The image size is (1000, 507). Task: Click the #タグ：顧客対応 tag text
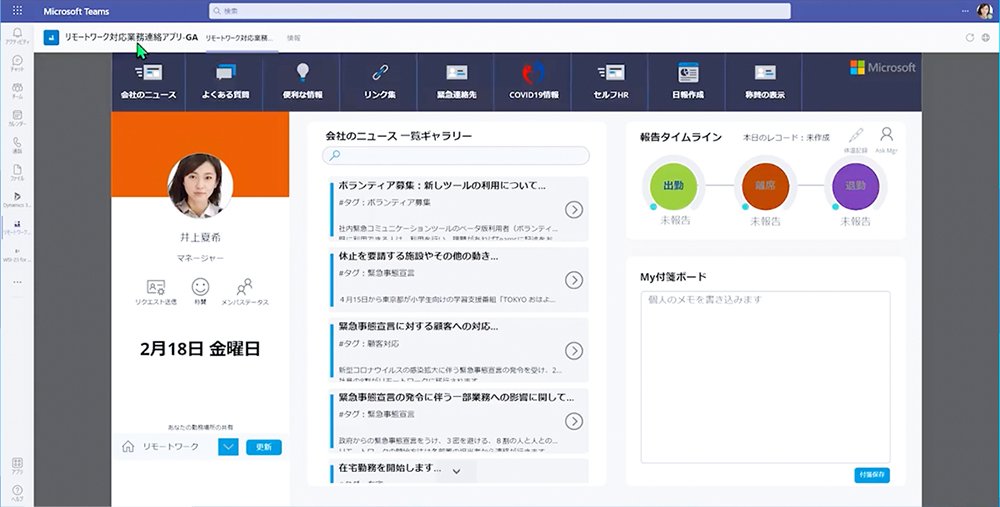pyautogui.click(x=369, y=343)
